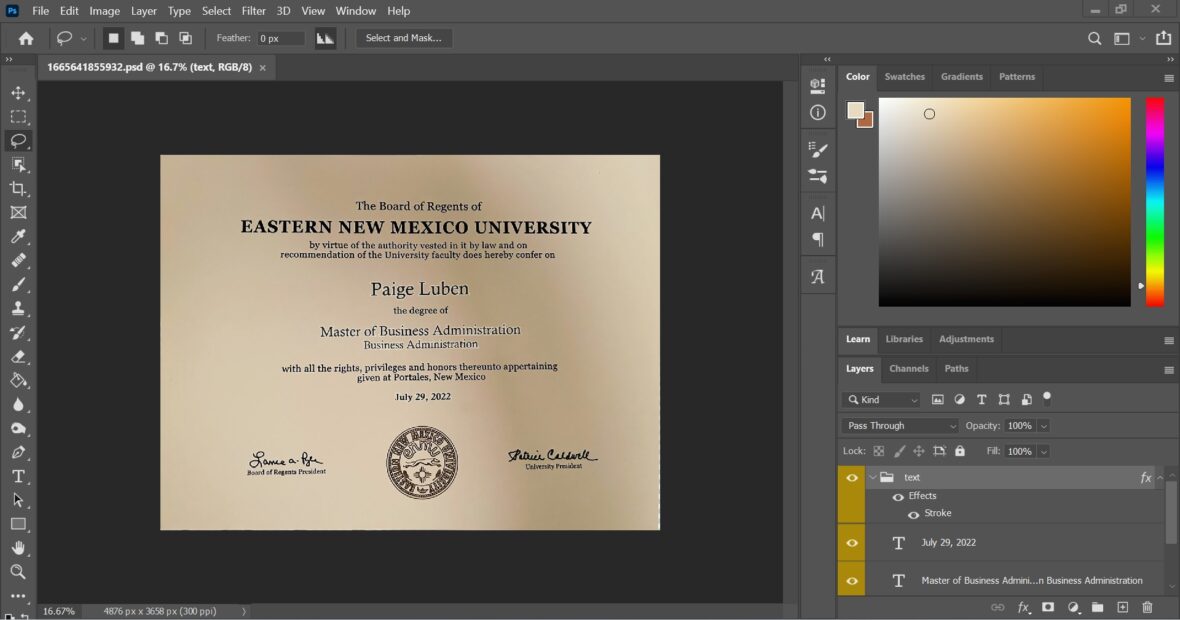Toggle Stroke effect visibility
The height and width of the screenshot is (620, 1180).
913,515
